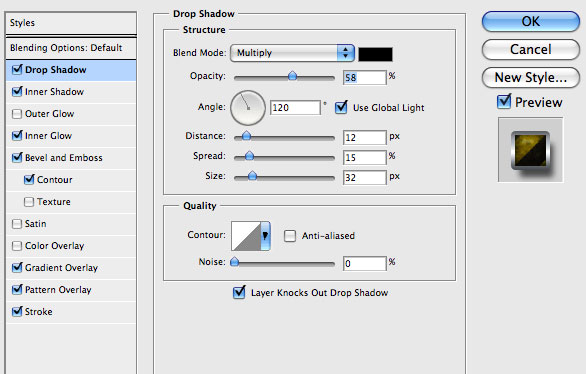This screenshot has height=374, width=586.
Task: Click the Distance slider handle
Action: click(x=246, y=136)
